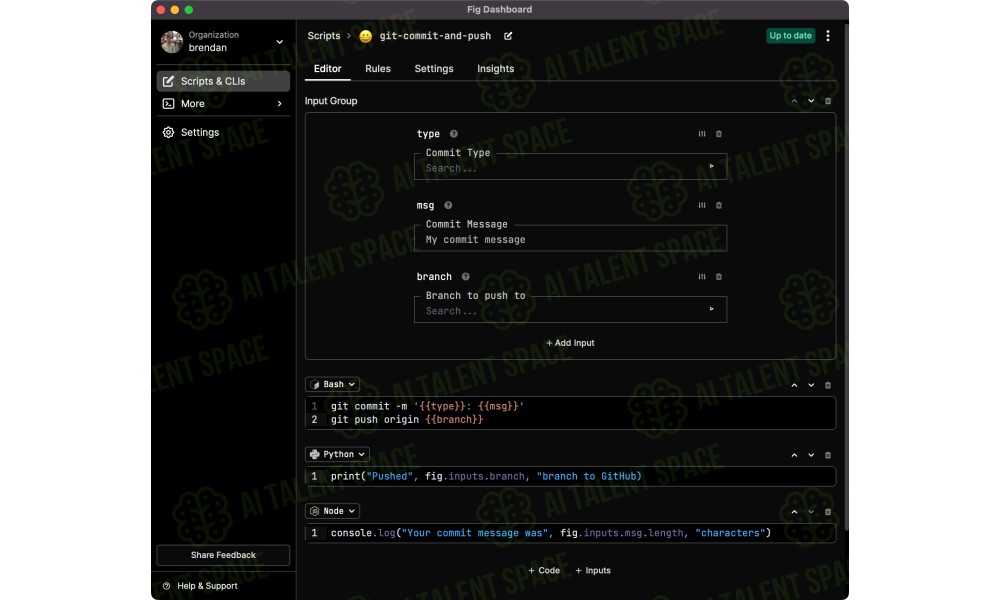
Task: Add a new Inputs block
Action: (x=593, y=571)
